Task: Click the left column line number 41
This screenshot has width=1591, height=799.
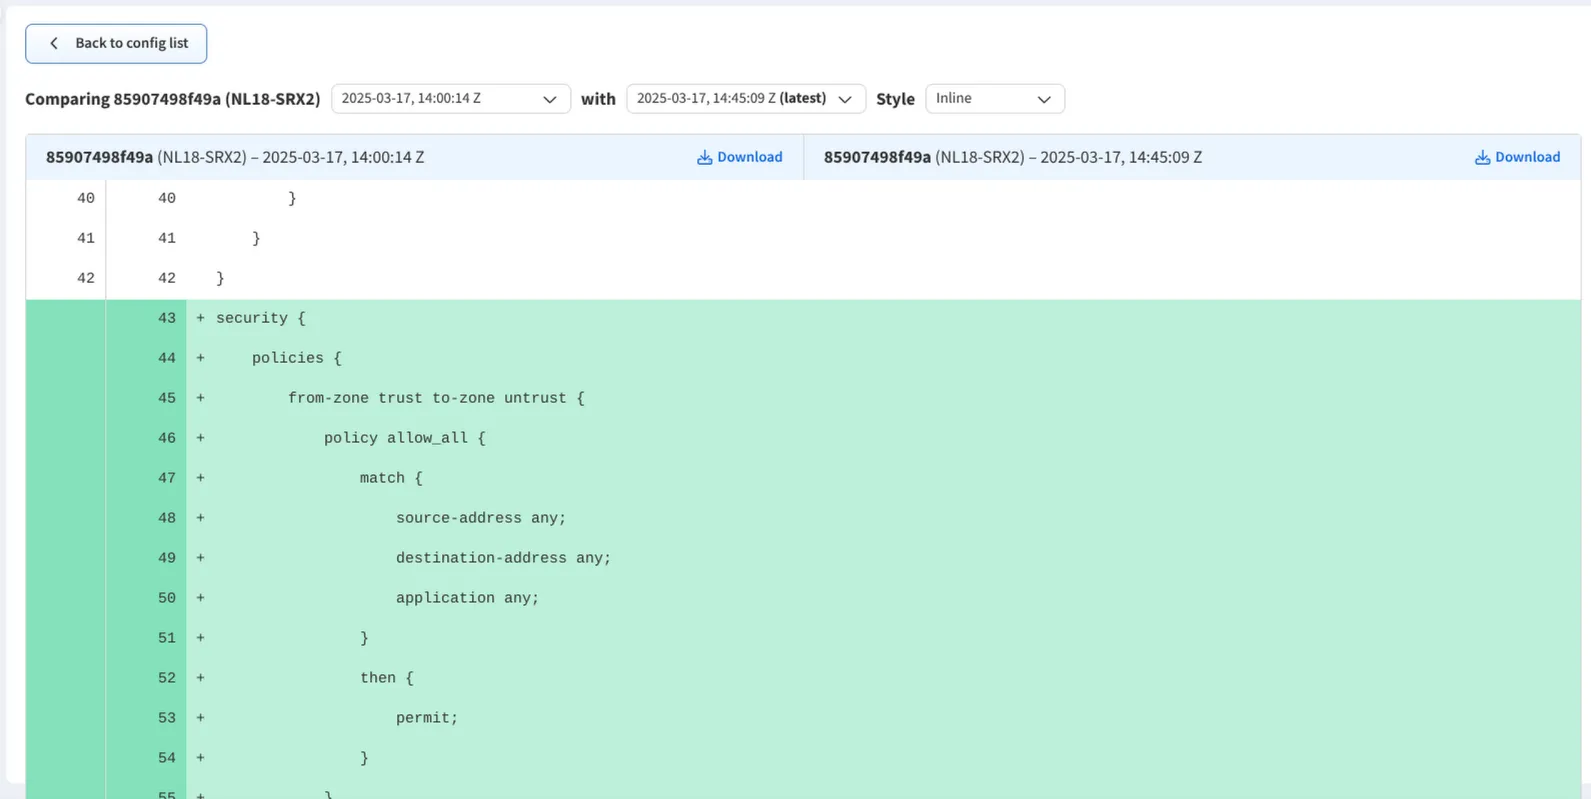Action: pyautogui.click(x=85, y=238)
